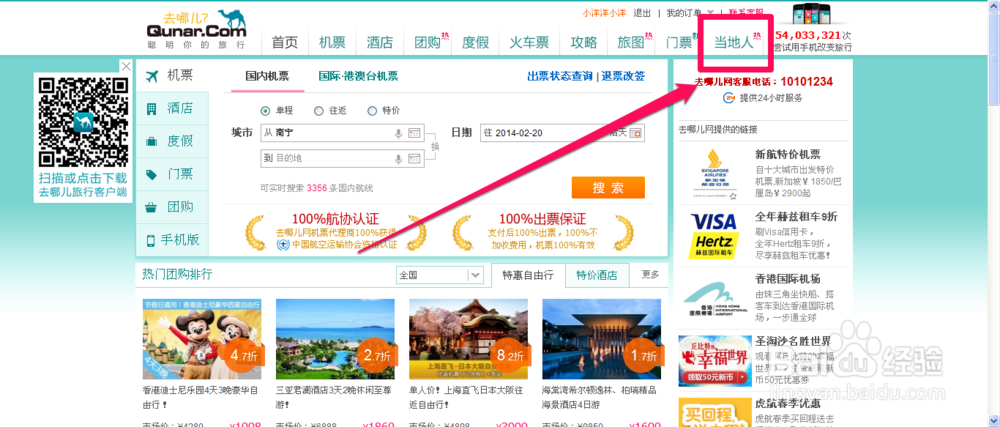
Task: Open the 出票状态查询 link
Action: [x=560, y=76]
